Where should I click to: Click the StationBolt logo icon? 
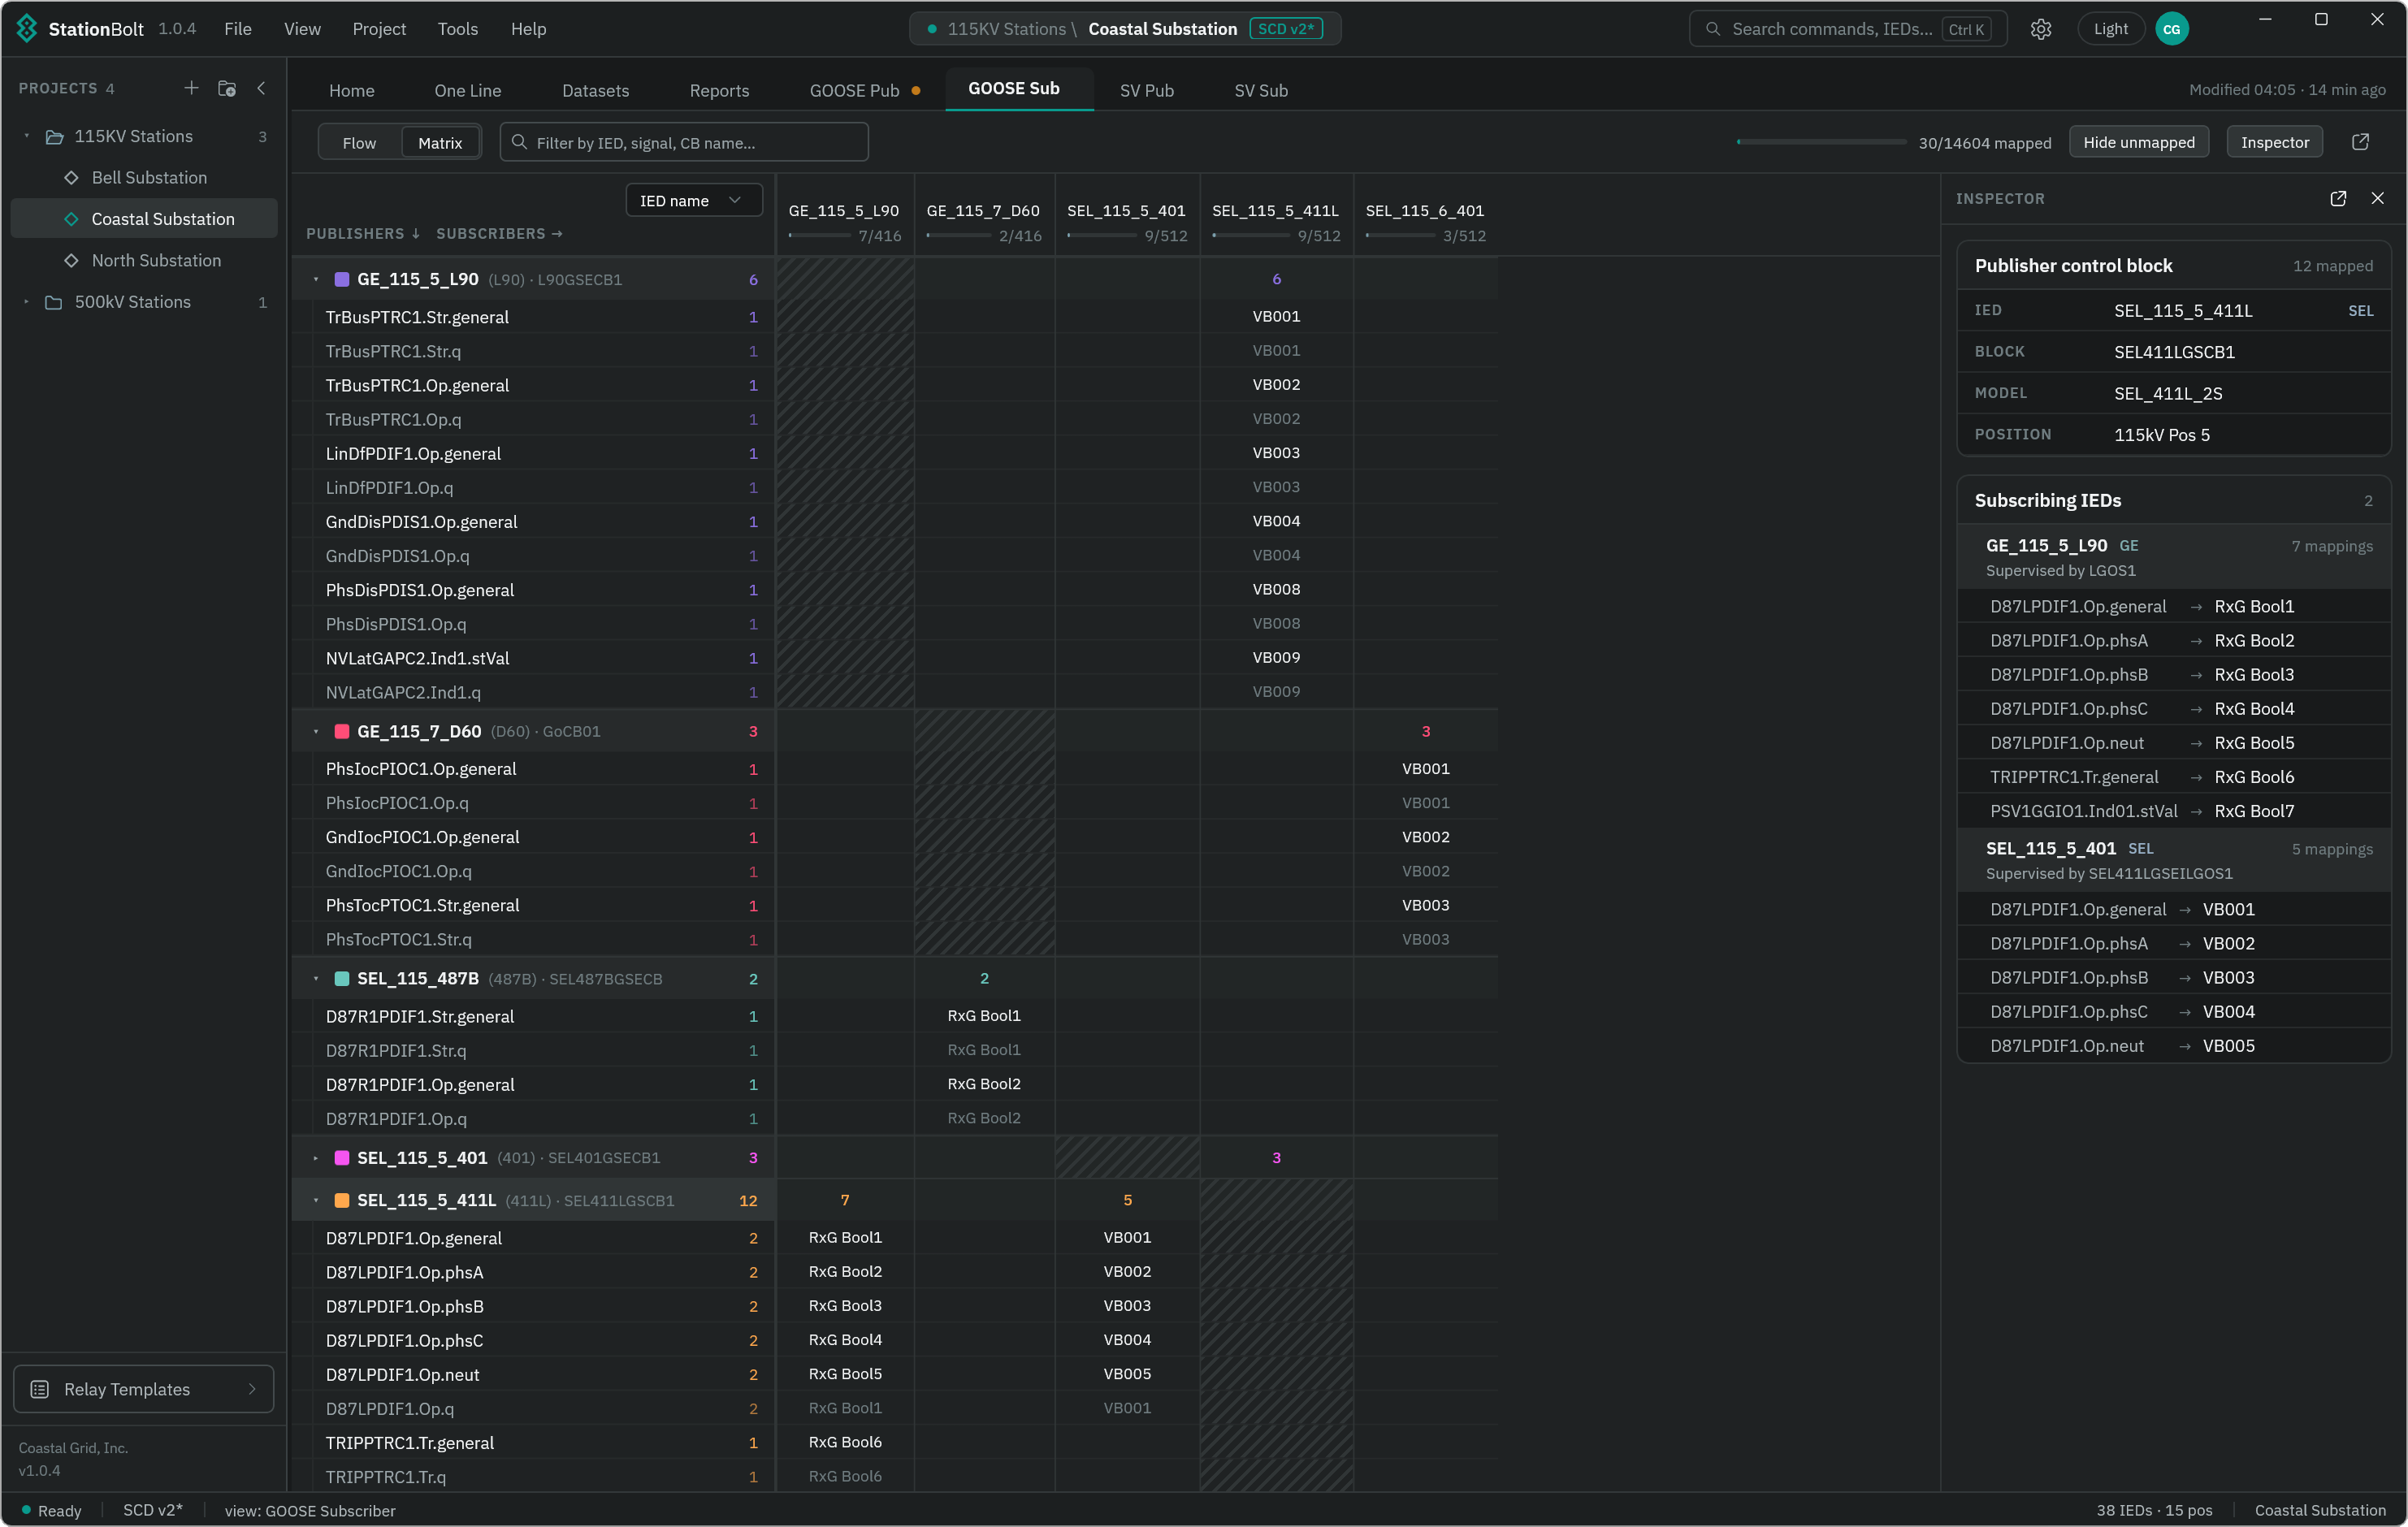(27, 28)
